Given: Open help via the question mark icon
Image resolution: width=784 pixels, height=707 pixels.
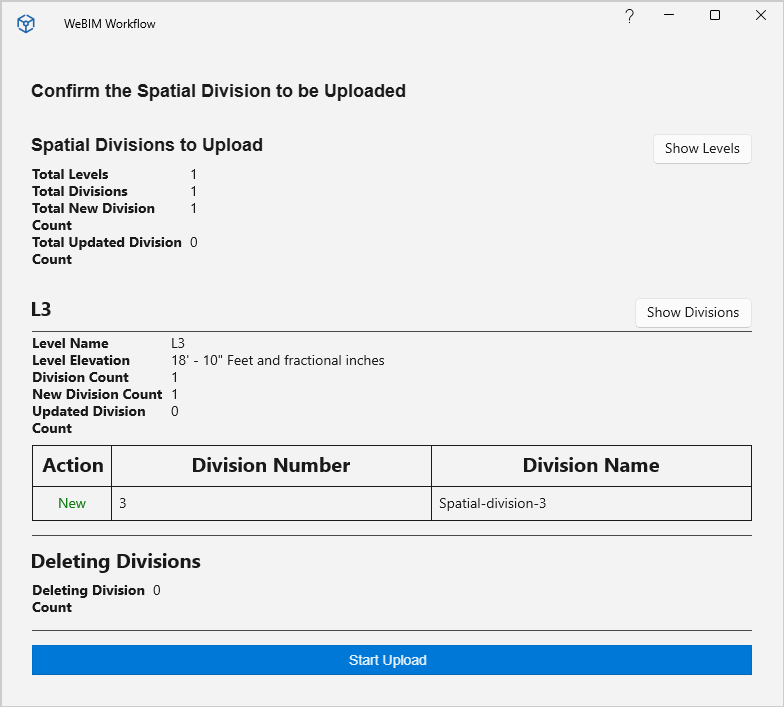Looking at the screenshot, I should (x=630, y=16).
